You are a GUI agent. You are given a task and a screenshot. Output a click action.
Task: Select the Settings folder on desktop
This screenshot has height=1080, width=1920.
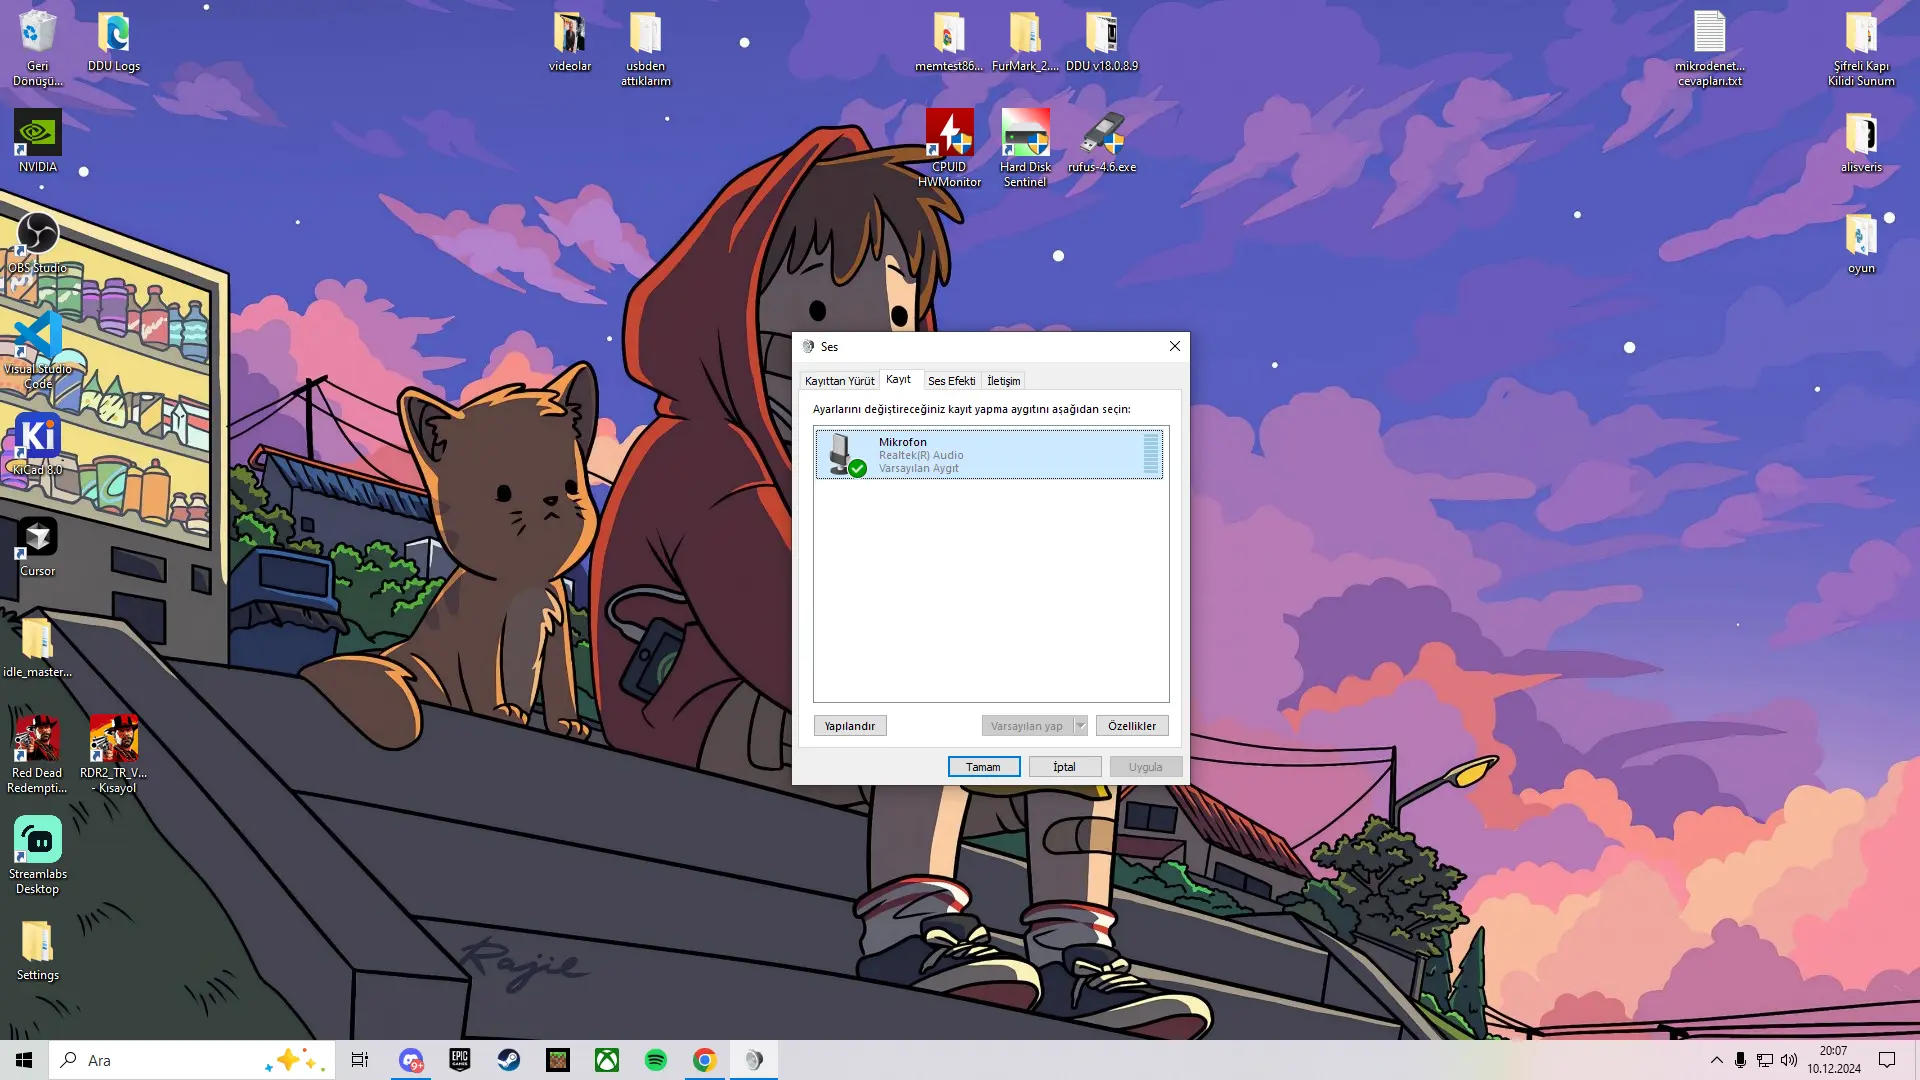pyautogui.click(x=37, y=950)
